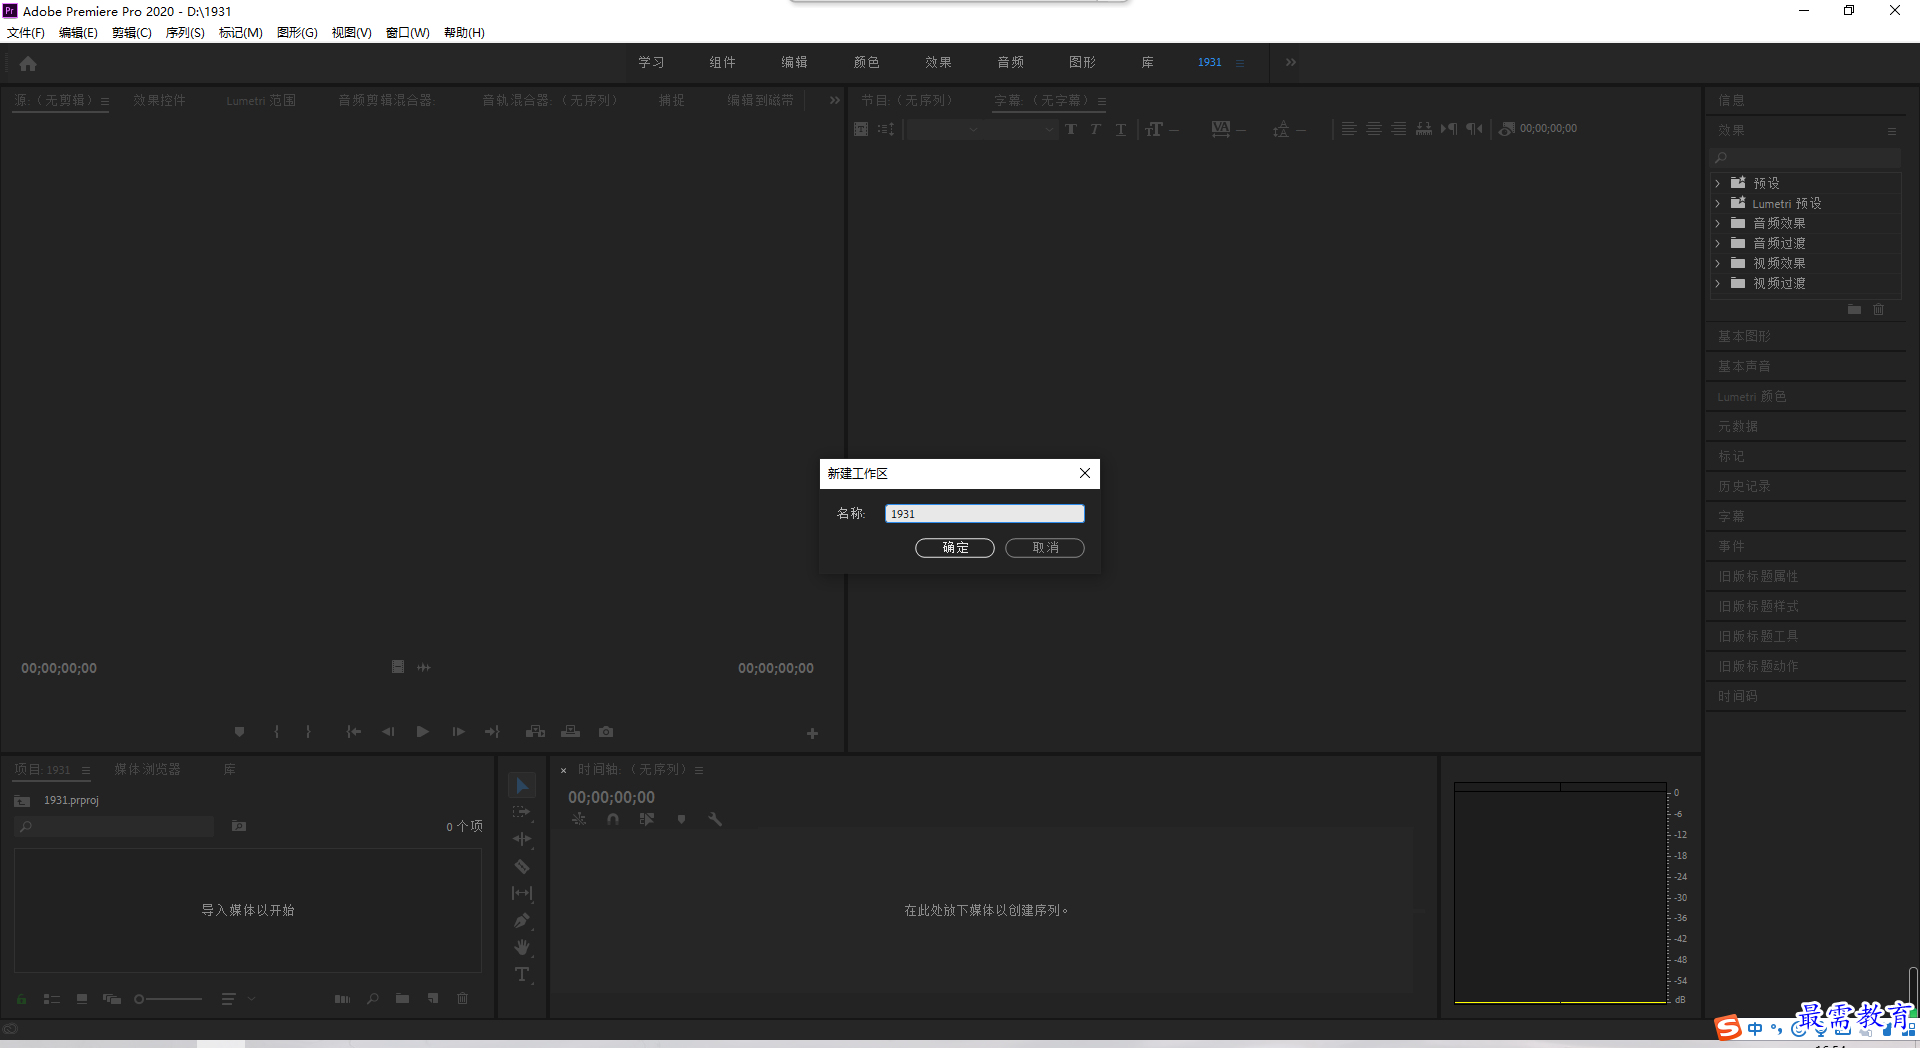This screenshot has height=1048, width=1920.
Task: Click the Home icon
Action: (x=28, y=63)
